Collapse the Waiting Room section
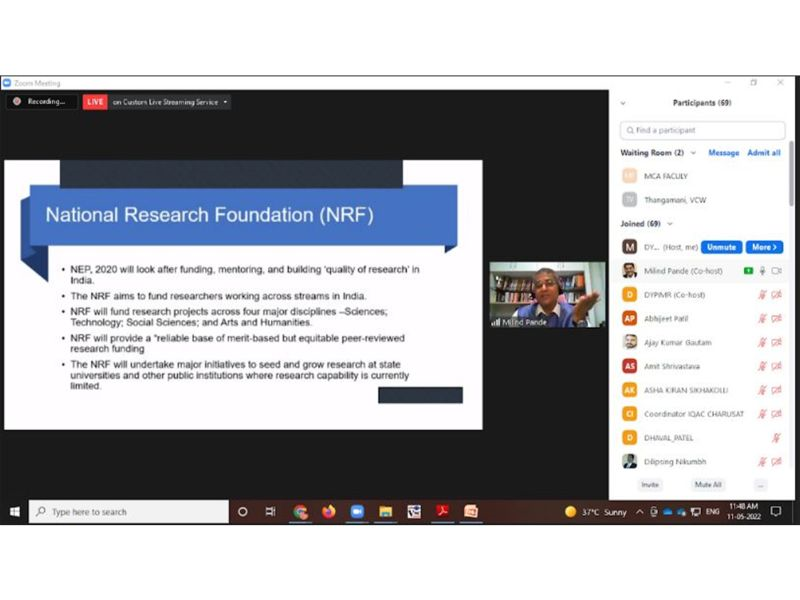The width and height of the screenshot is (800, 600). tap(693, 153)
